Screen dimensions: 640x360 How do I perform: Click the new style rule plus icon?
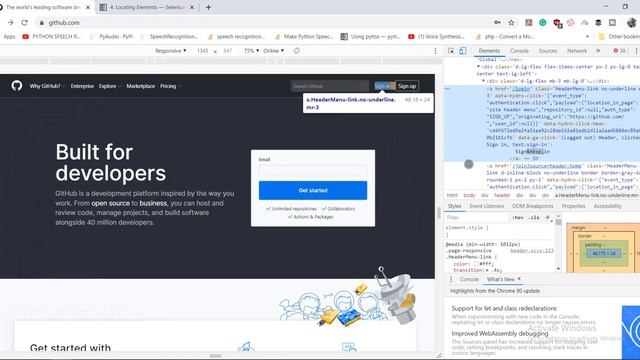point(548,217)
